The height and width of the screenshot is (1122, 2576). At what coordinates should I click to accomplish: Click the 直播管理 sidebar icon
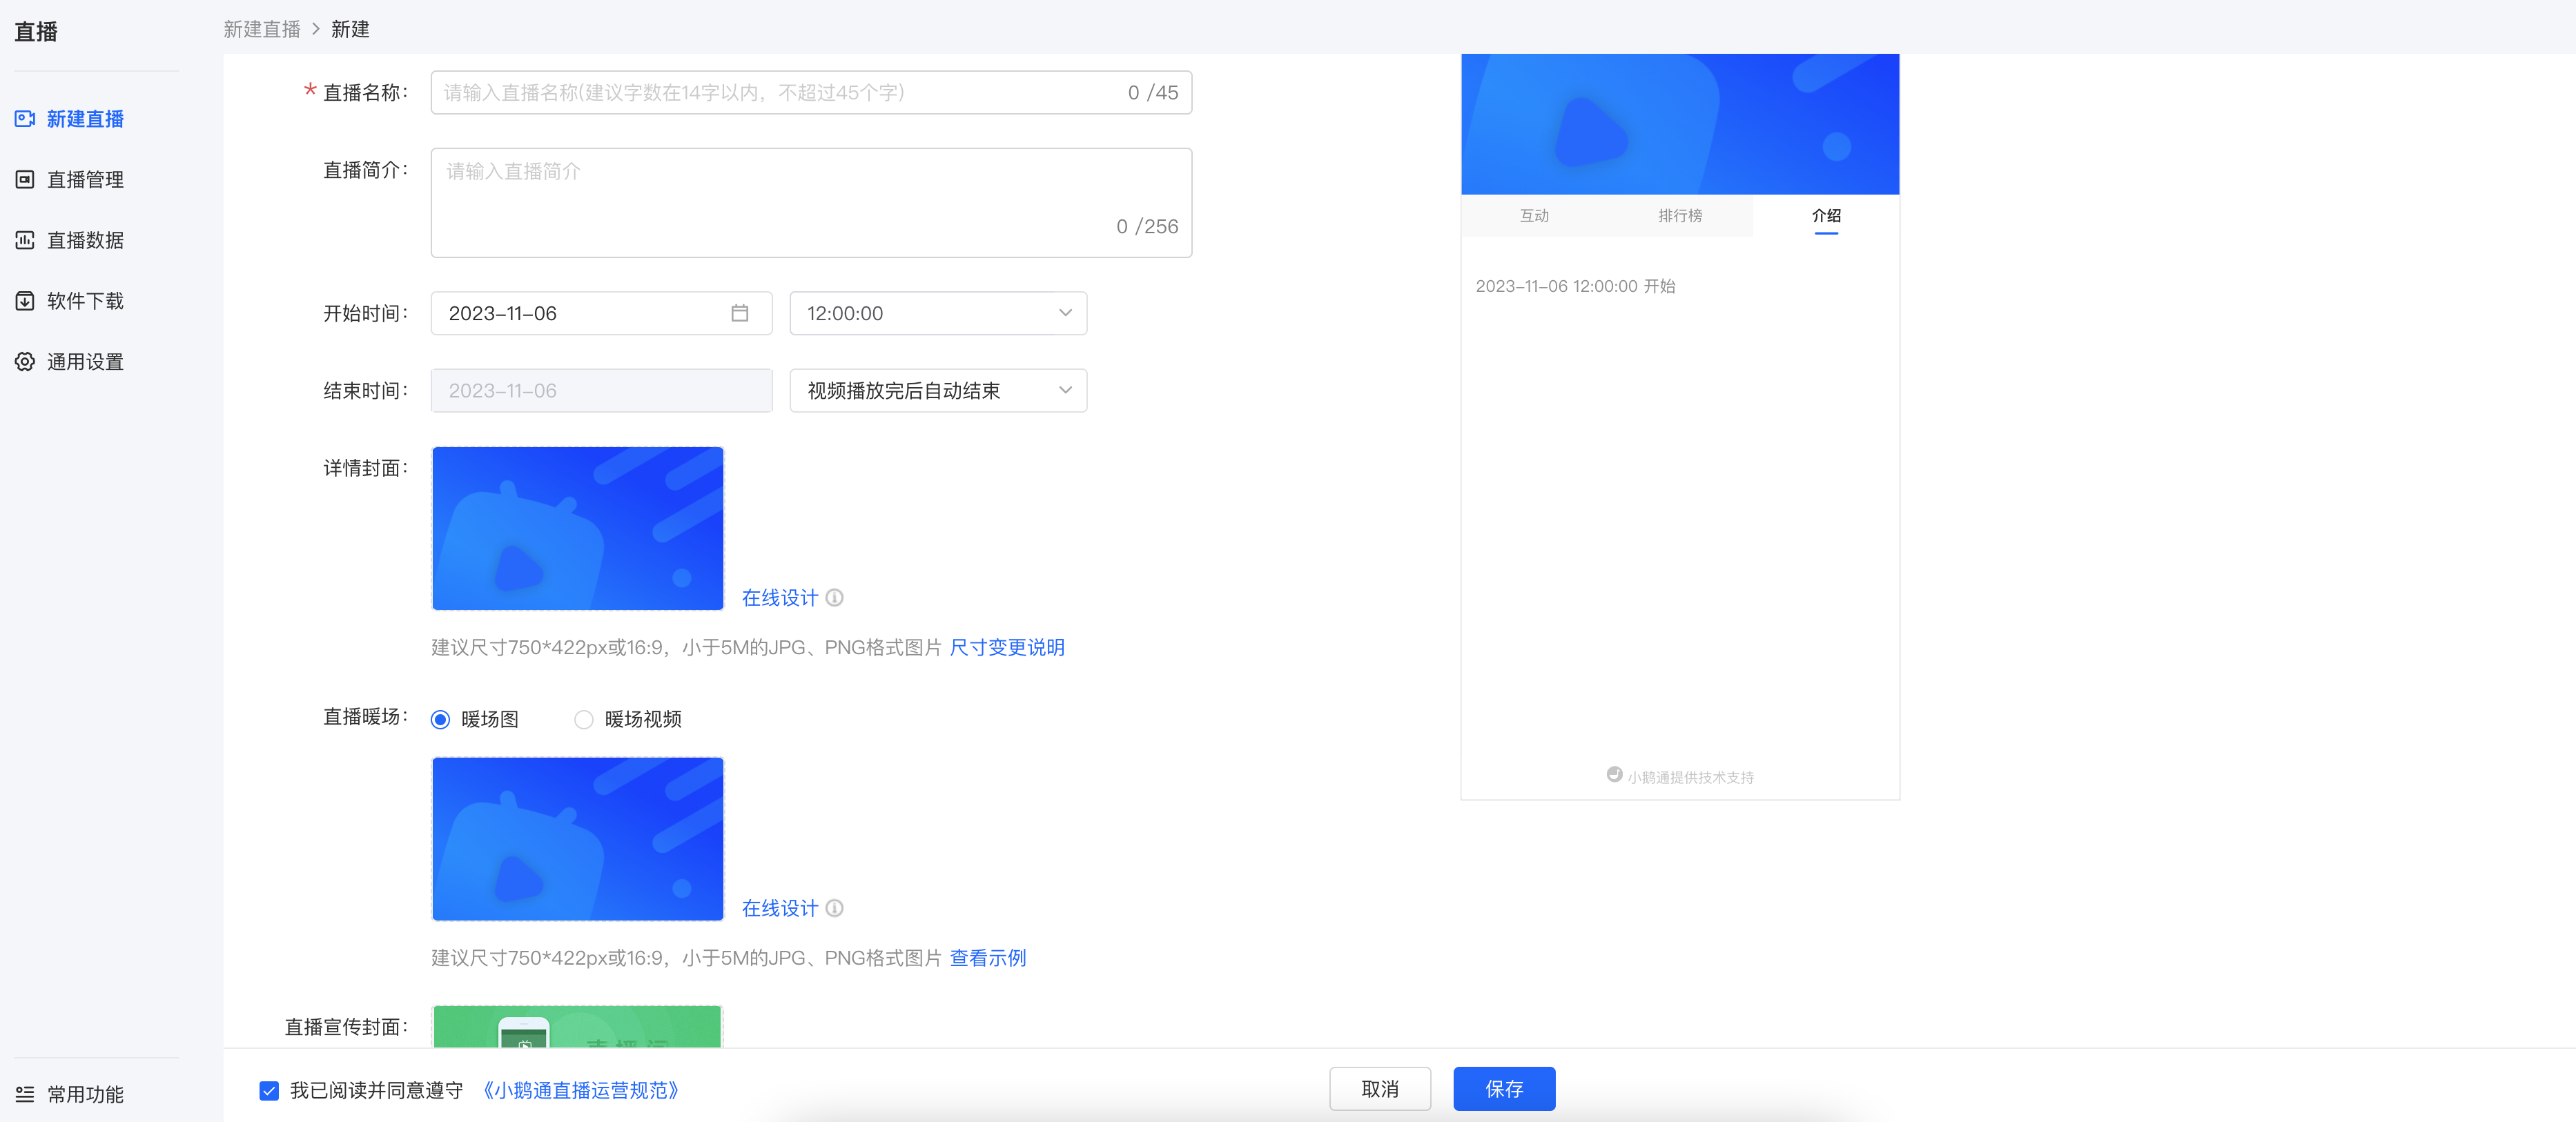click(x=25, y=180)
